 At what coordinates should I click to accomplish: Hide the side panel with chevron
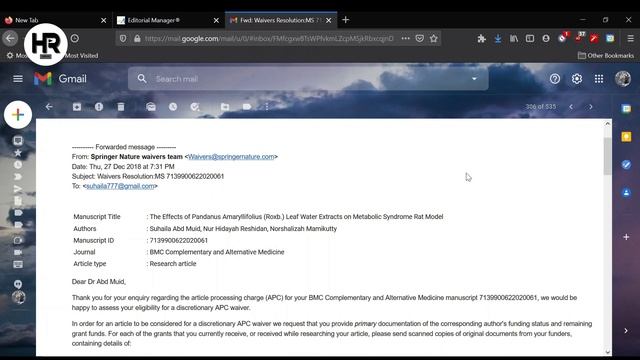pos(626,331)
